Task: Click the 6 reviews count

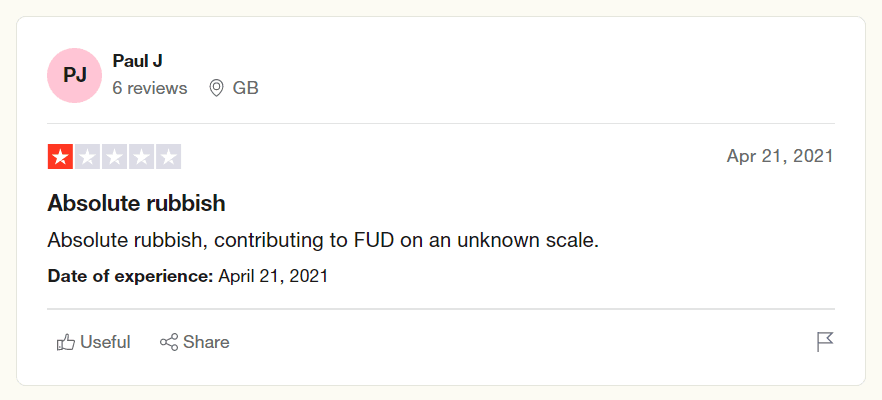Action: coord(150,88)
